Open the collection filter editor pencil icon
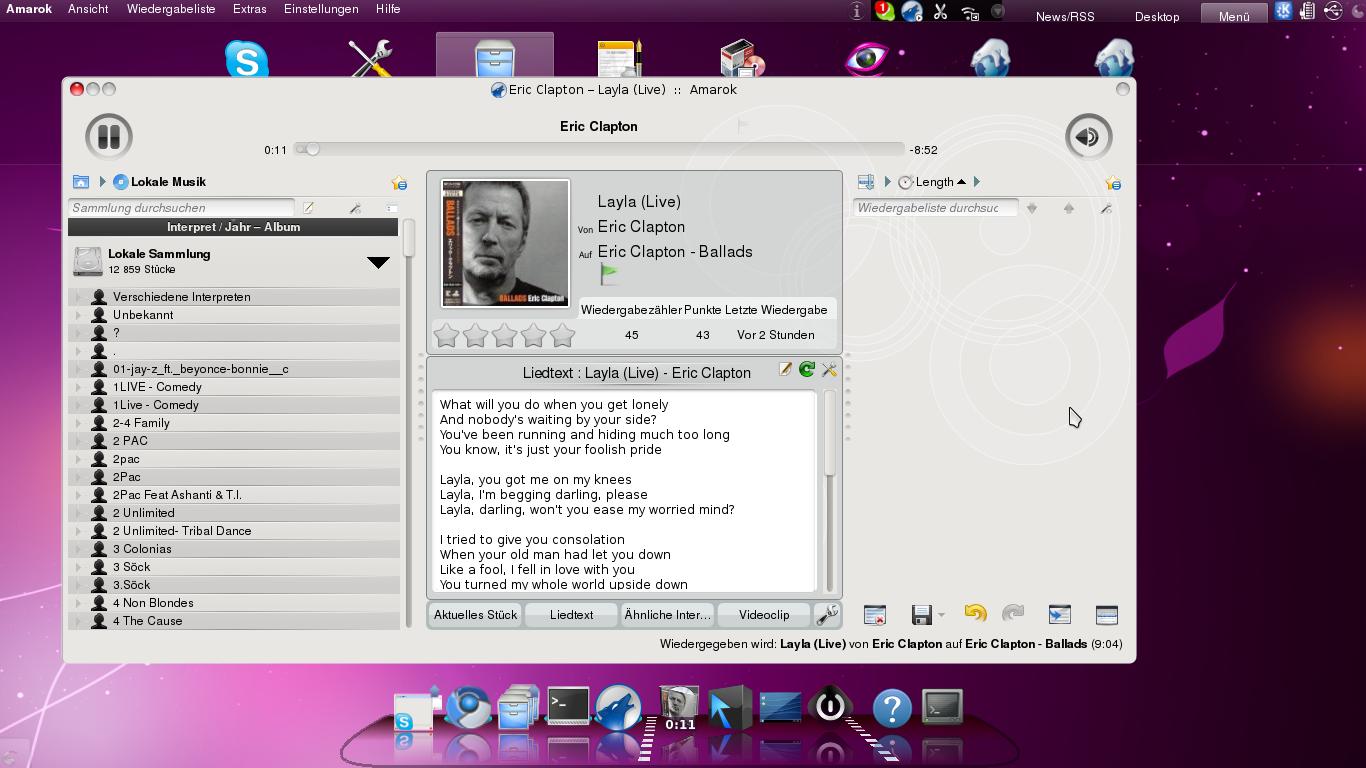The height and width of the screenshot is (768, 1366). coord(309,208)
